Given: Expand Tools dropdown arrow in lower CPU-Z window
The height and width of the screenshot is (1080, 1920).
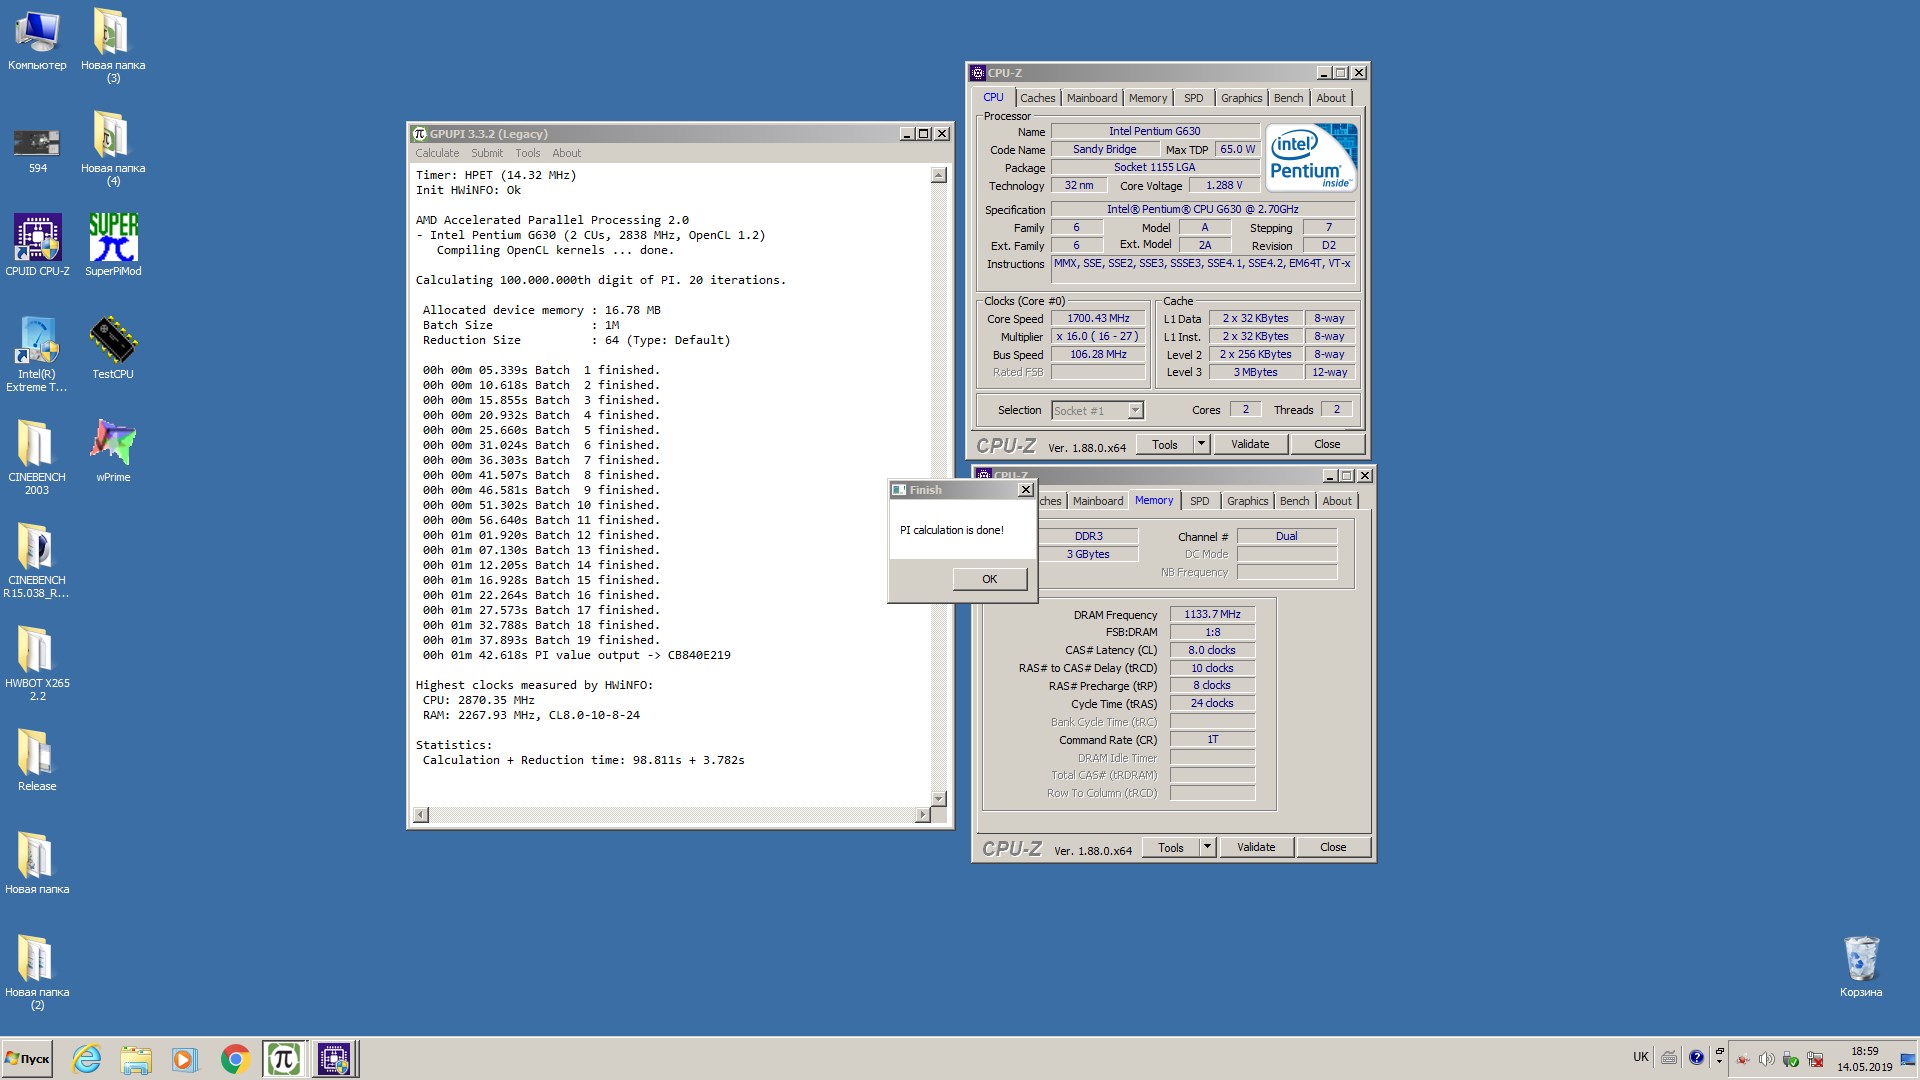Looking at the screenshot, I should point(1207,847).
